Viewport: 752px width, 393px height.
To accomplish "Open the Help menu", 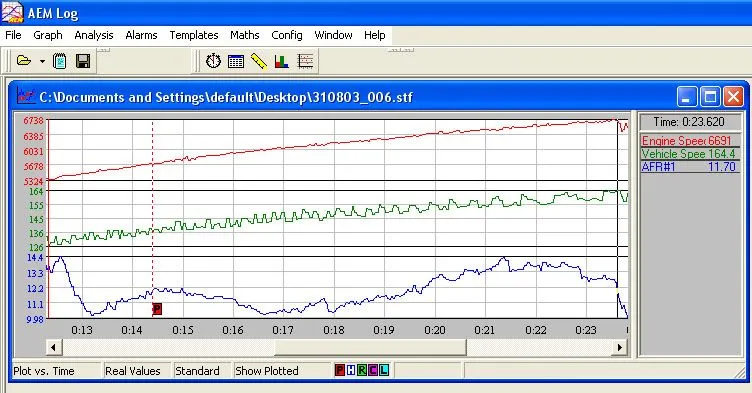I will (375, 35).
